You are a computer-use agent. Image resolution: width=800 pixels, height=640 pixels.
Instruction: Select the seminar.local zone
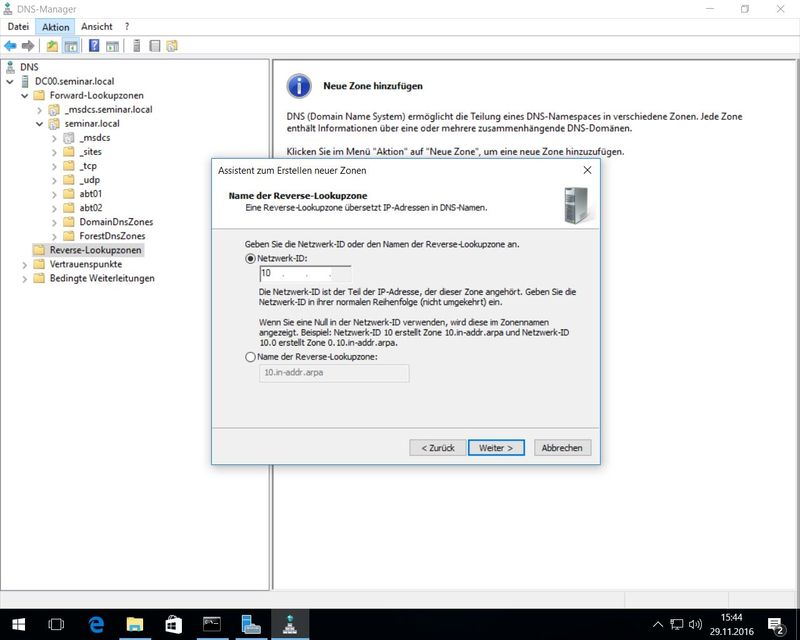pos(92,124)
